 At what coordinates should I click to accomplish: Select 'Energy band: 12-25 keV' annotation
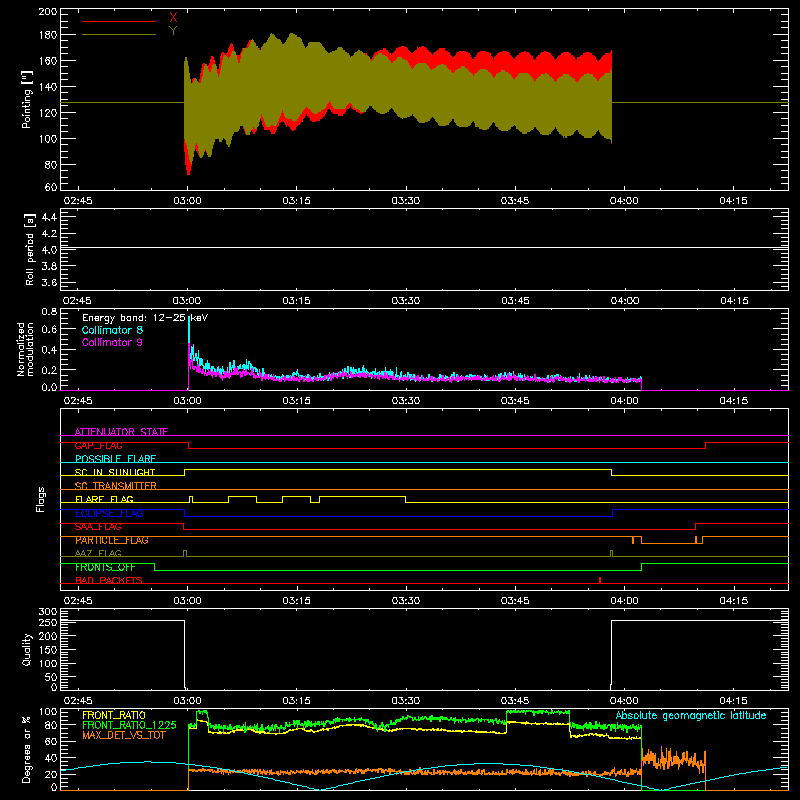[145, 318]
